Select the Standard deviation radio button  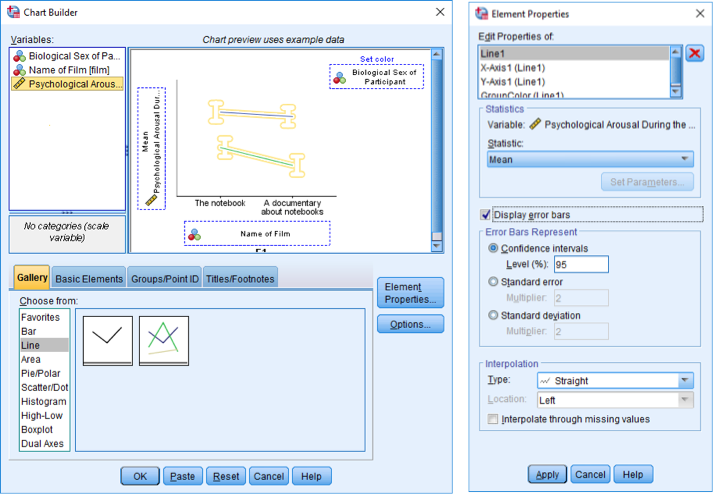pos(493,315)
